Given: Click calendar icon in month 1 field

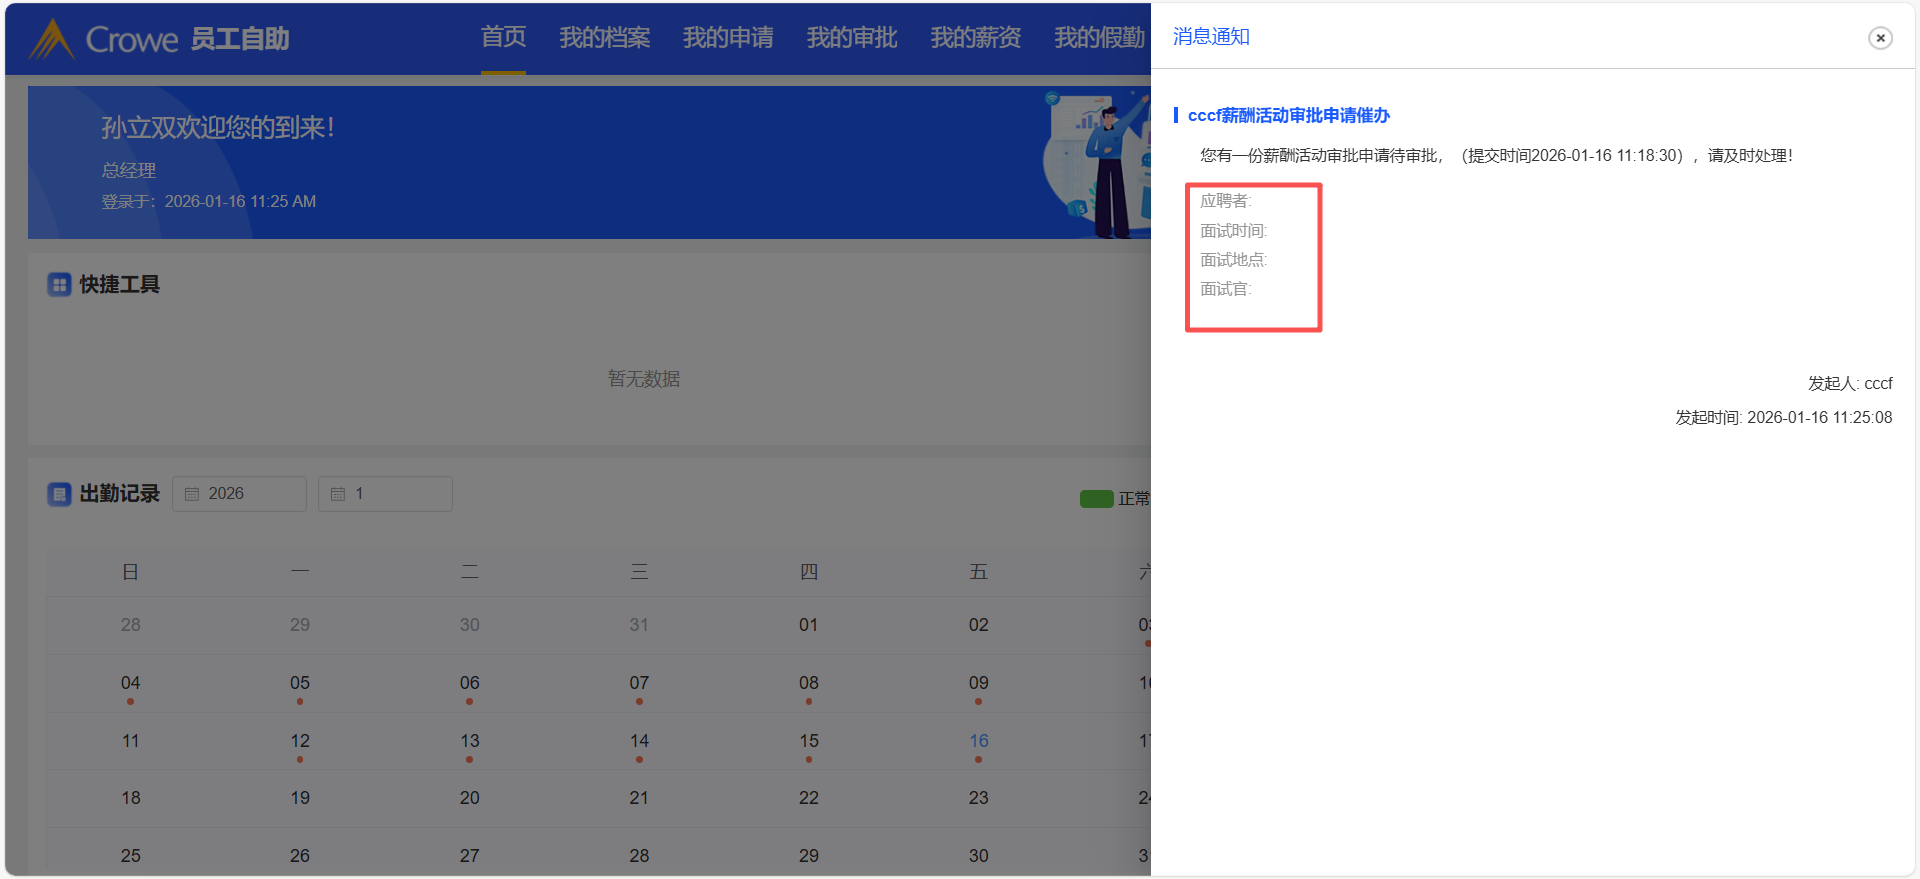Looking at the screenshot, I should 338,494.
